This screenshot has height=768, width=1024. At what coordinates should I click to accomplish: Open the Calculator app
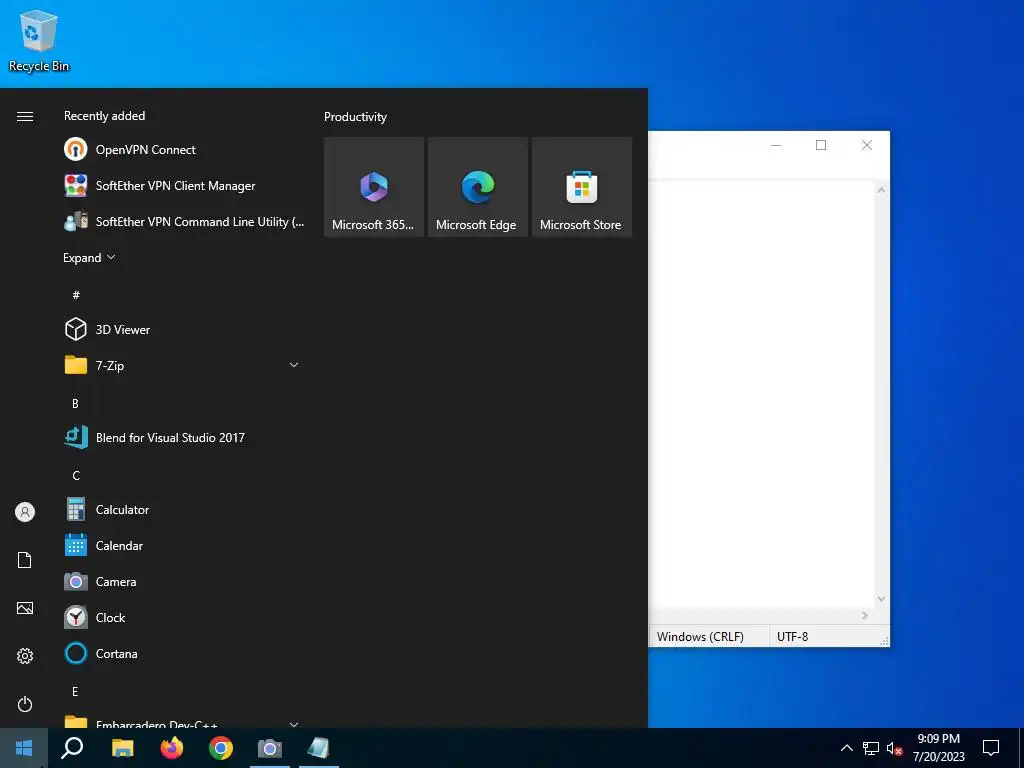click(x=184, y=509)
